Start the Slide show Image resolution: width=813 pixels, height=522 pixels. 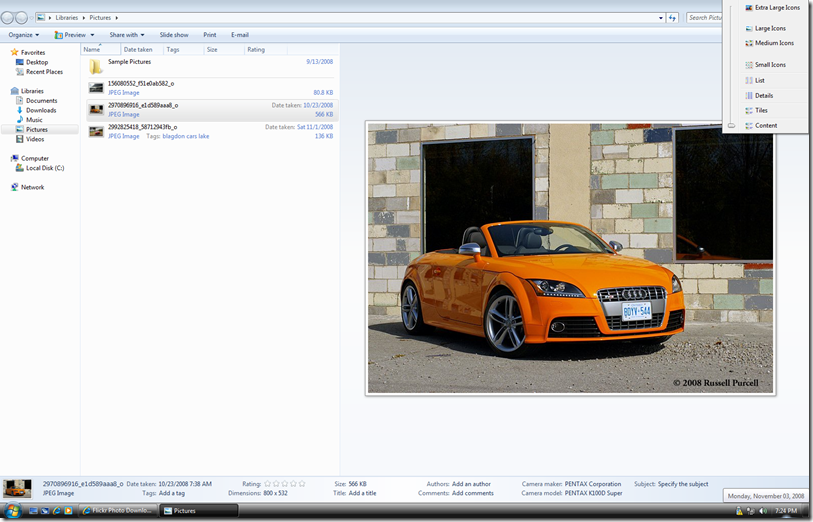click(174, 35)
